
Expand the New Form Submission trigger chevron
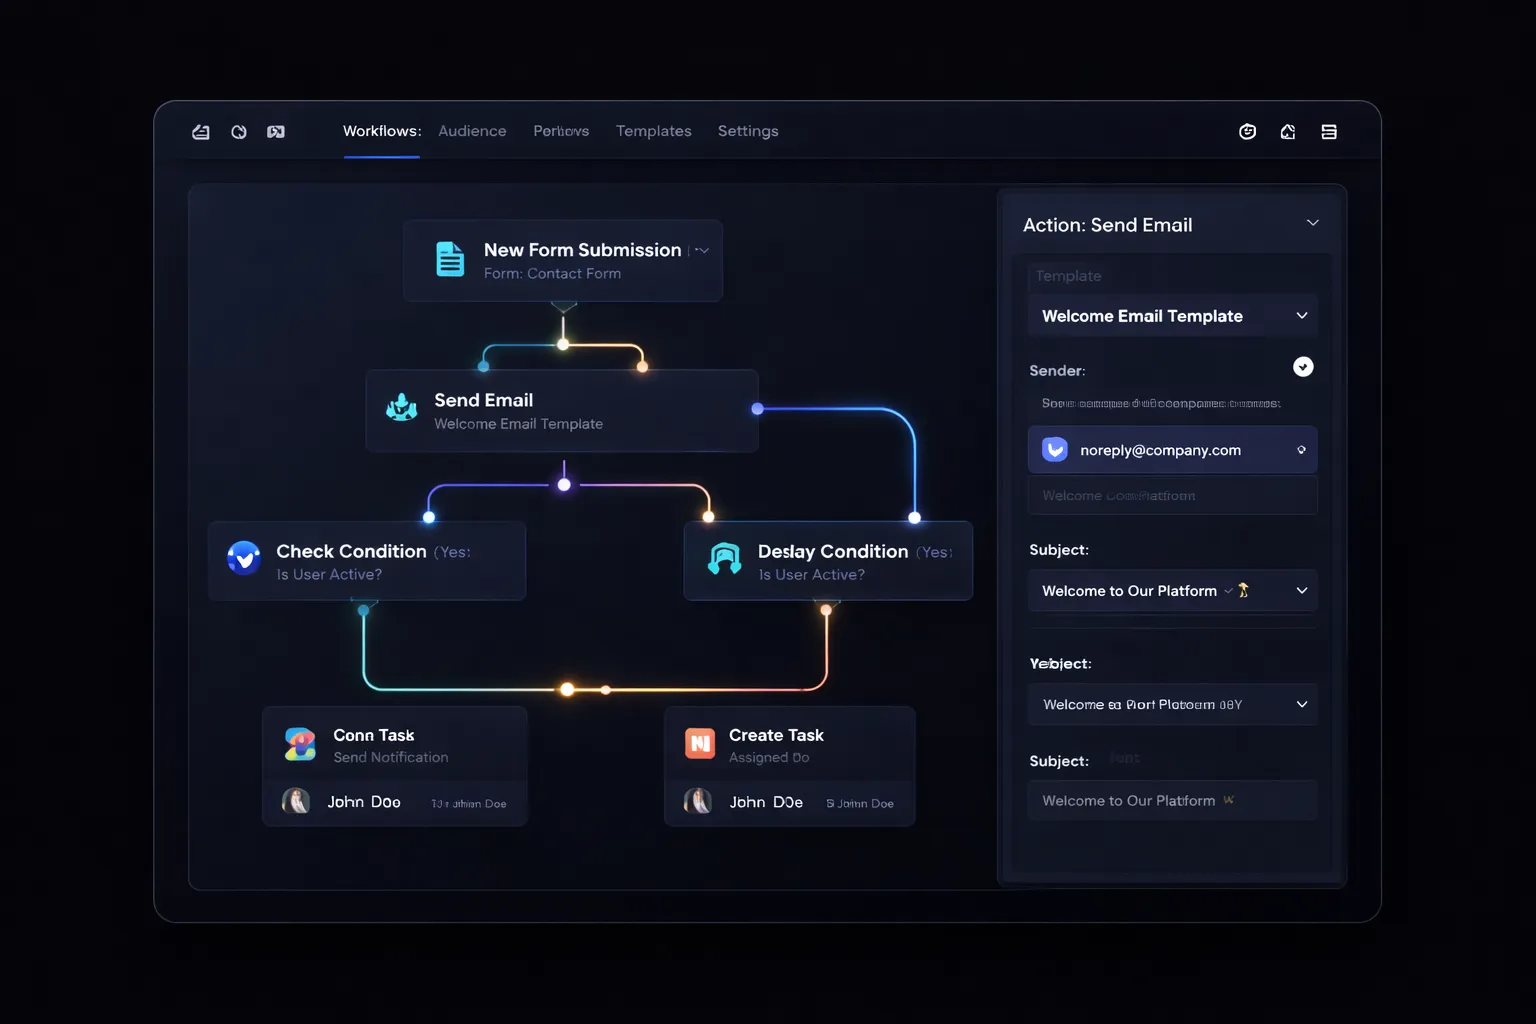click(x=702, y=251)
